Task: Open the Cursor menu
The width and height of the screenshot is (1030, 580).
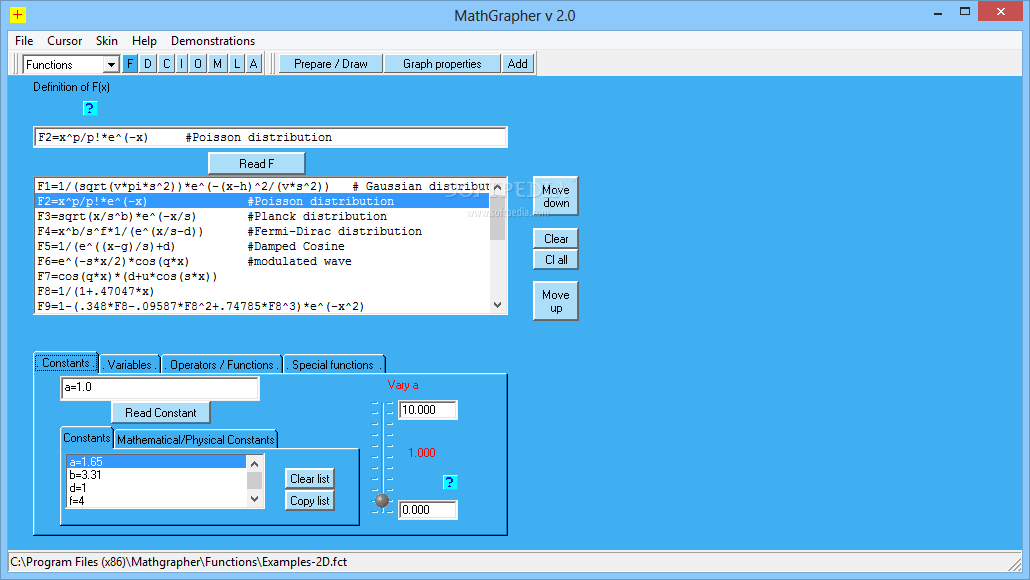Action: point(64,41)
